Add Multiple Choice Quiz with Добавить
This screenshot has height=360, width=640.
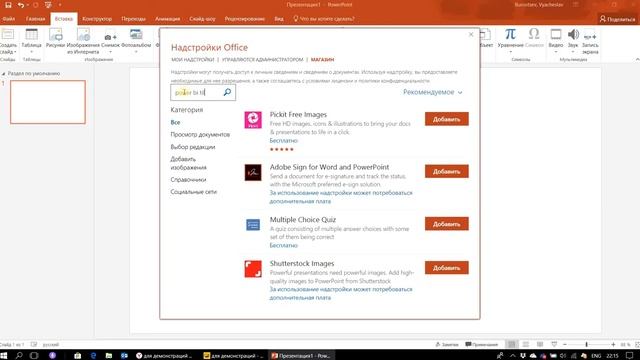tap(447, 224)
